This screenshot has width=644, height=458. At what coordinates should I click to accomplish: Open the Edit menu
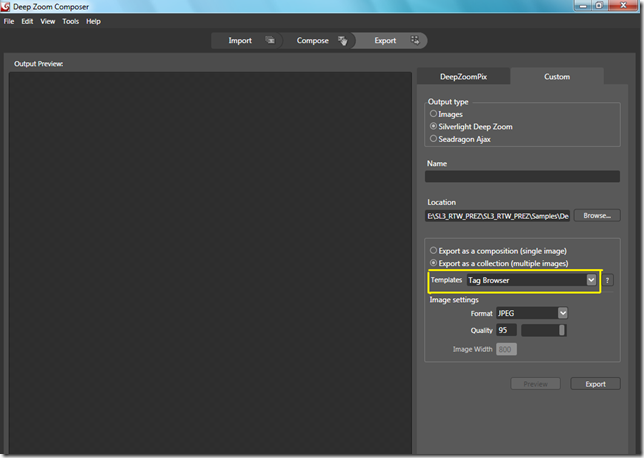[27, 21]
